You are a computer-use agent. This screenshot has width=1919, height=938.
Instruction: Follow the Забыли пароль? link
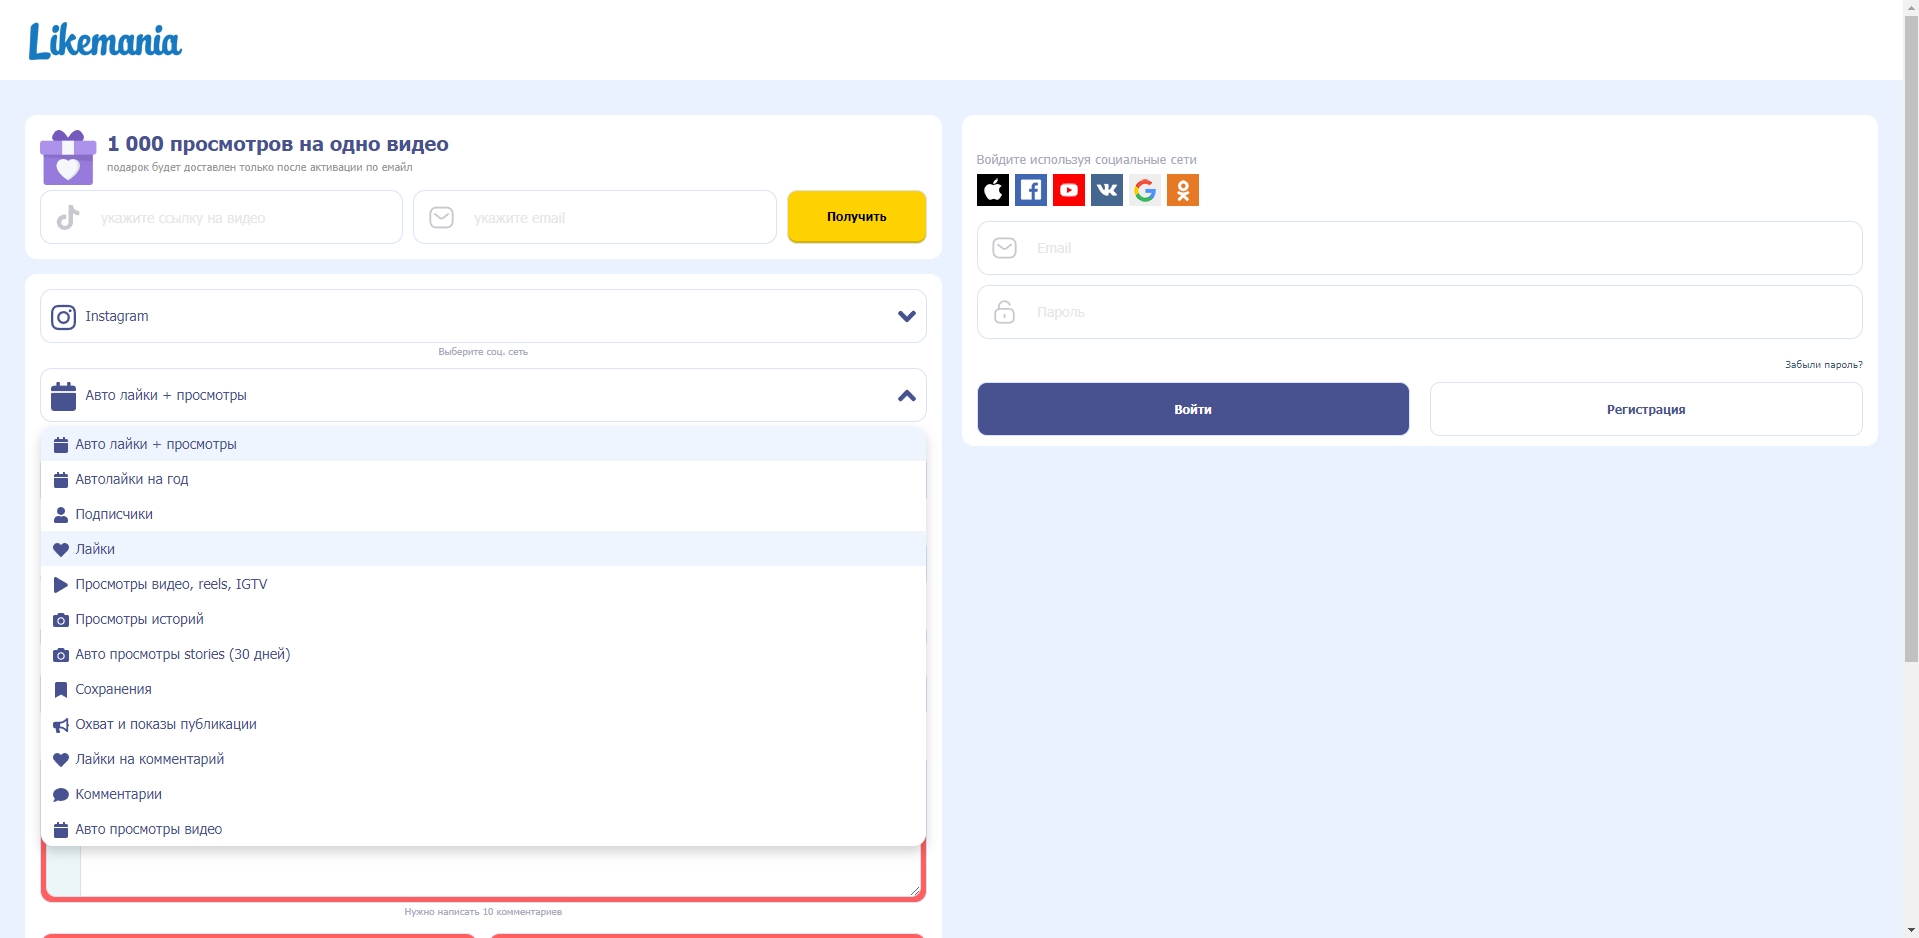1824,365
